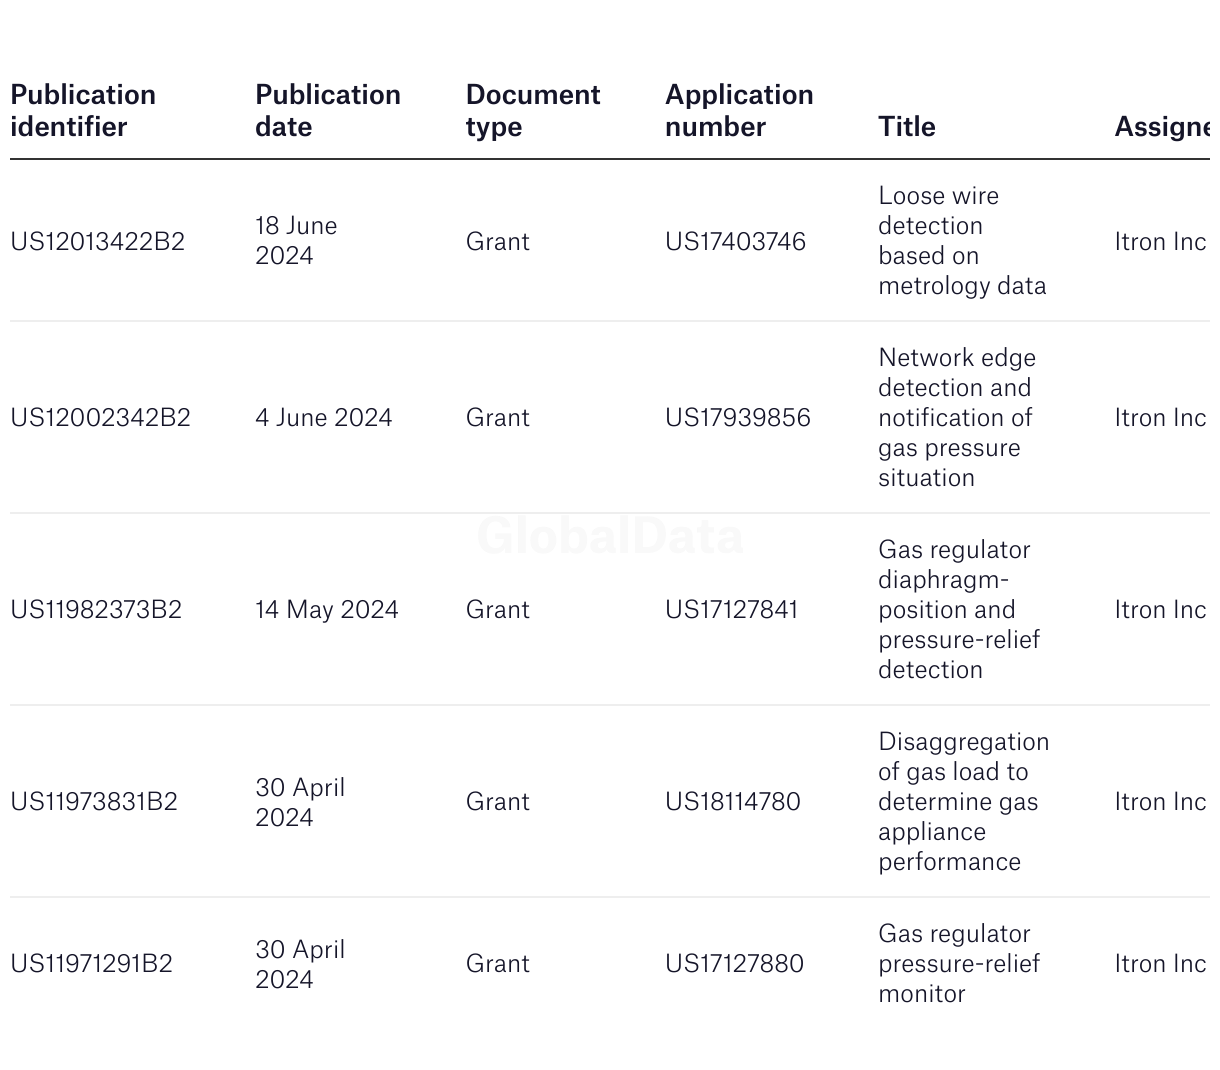This screenshot has width=1220, height=1070.
Task: Click the Publication date column header
Action: 328,111
